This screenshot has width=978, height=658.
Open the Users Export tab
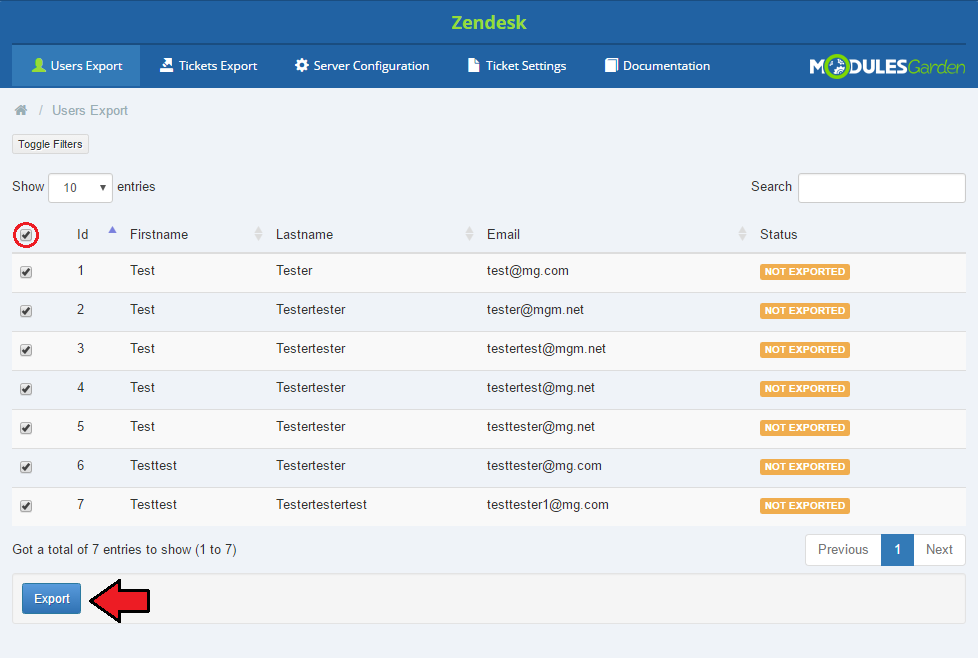(77, 65)
